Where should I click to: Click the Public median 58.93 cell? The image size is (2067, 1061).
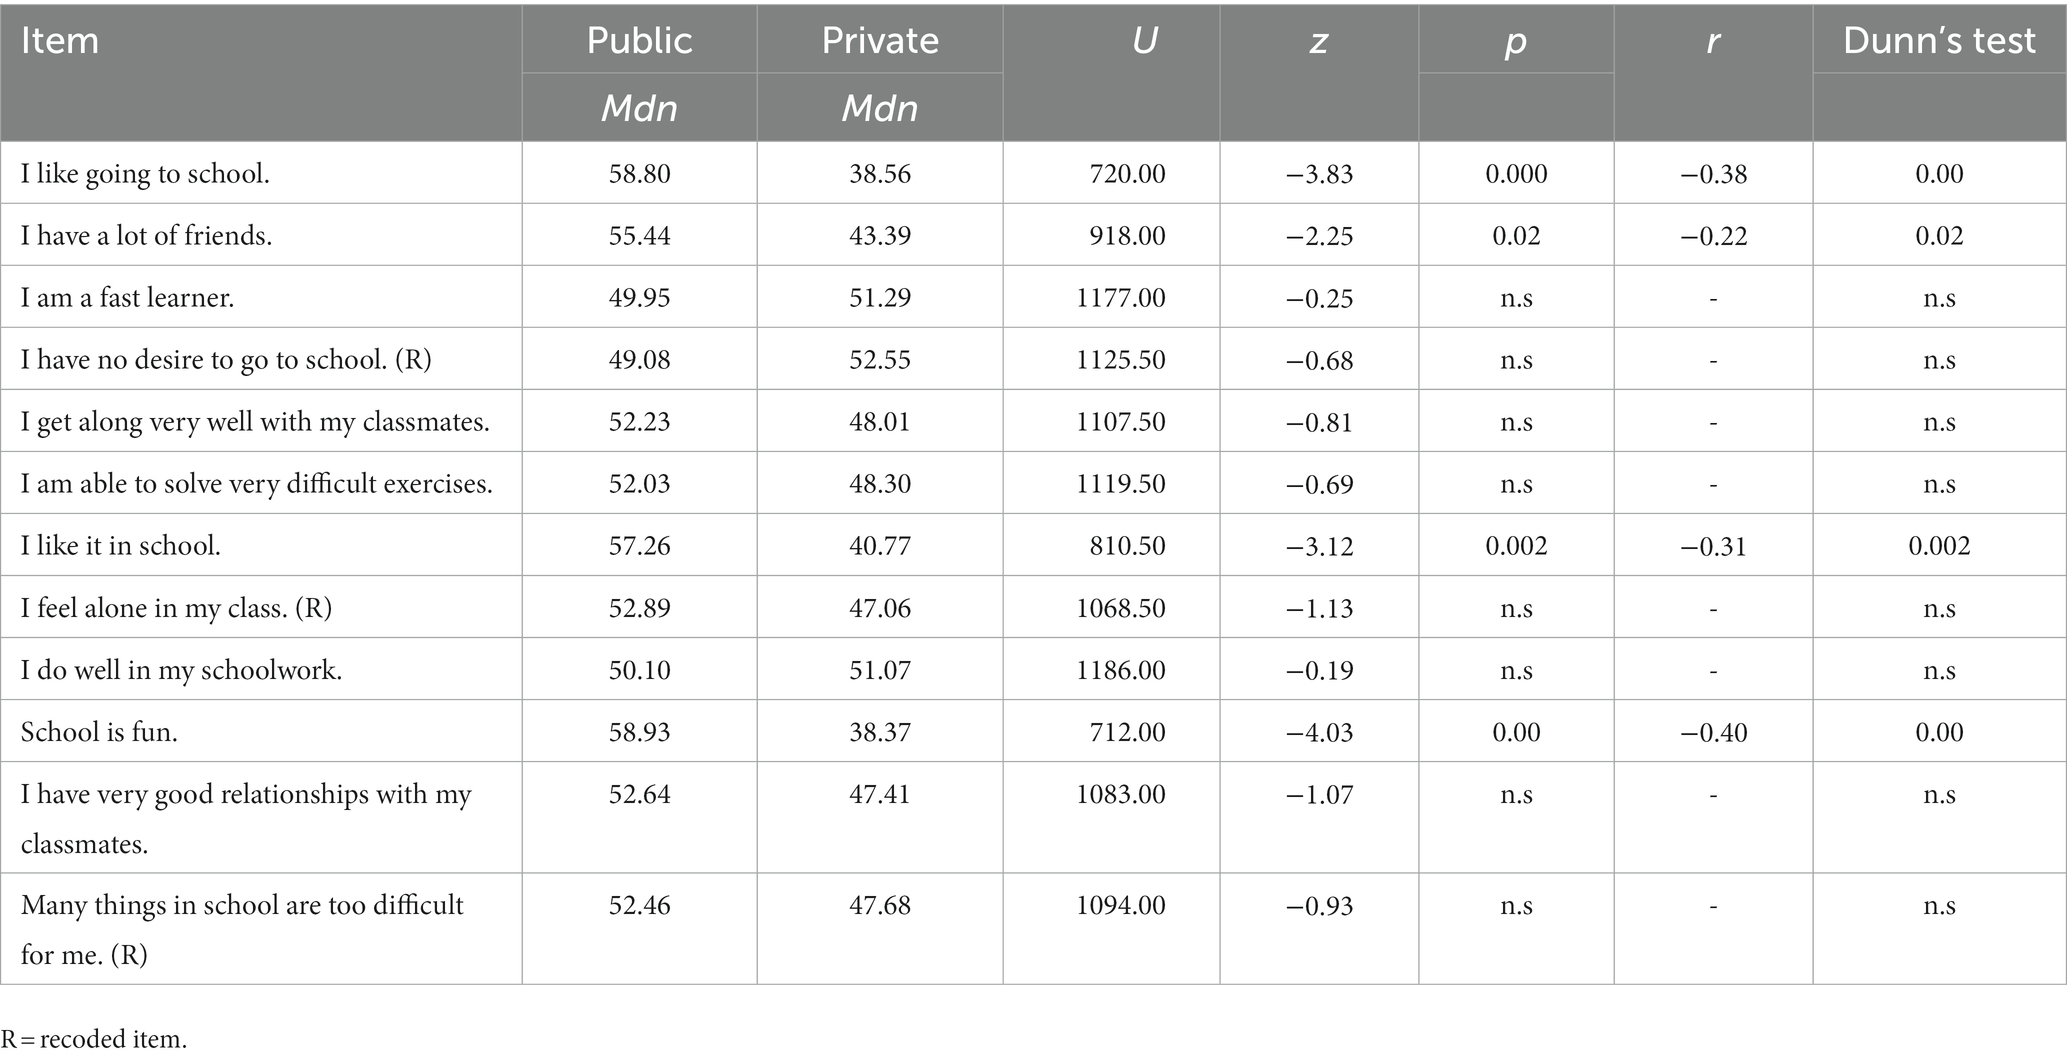point(639,732)
